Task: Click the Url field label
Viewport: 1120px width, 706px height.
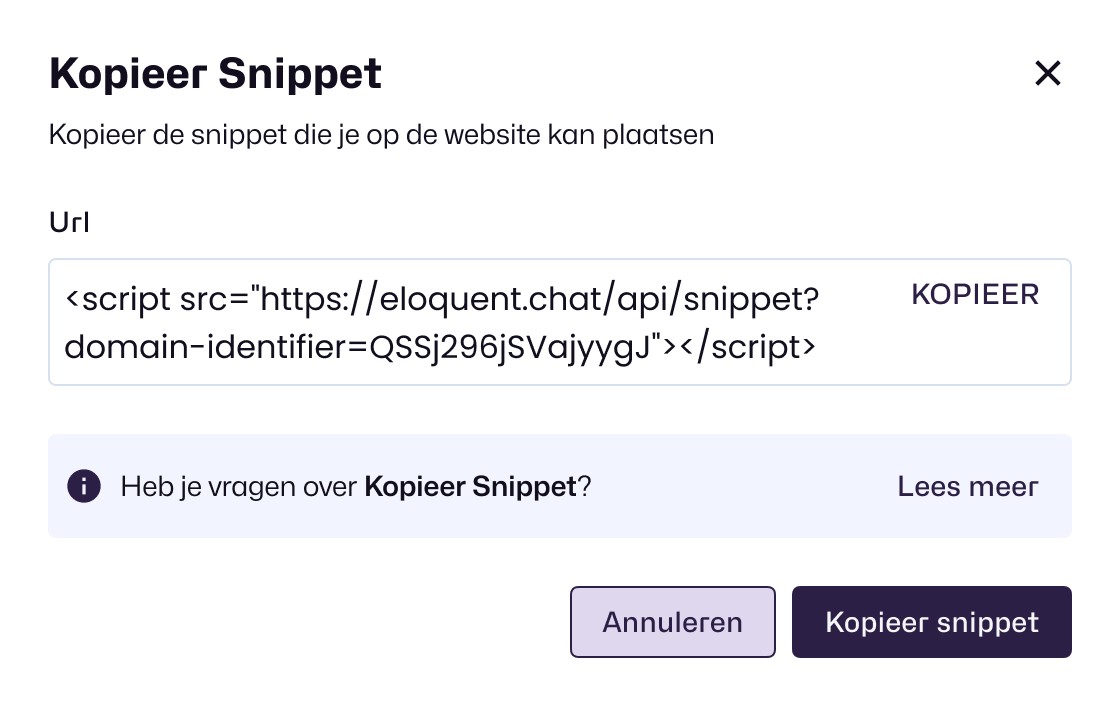Action: tap(69, 222)
